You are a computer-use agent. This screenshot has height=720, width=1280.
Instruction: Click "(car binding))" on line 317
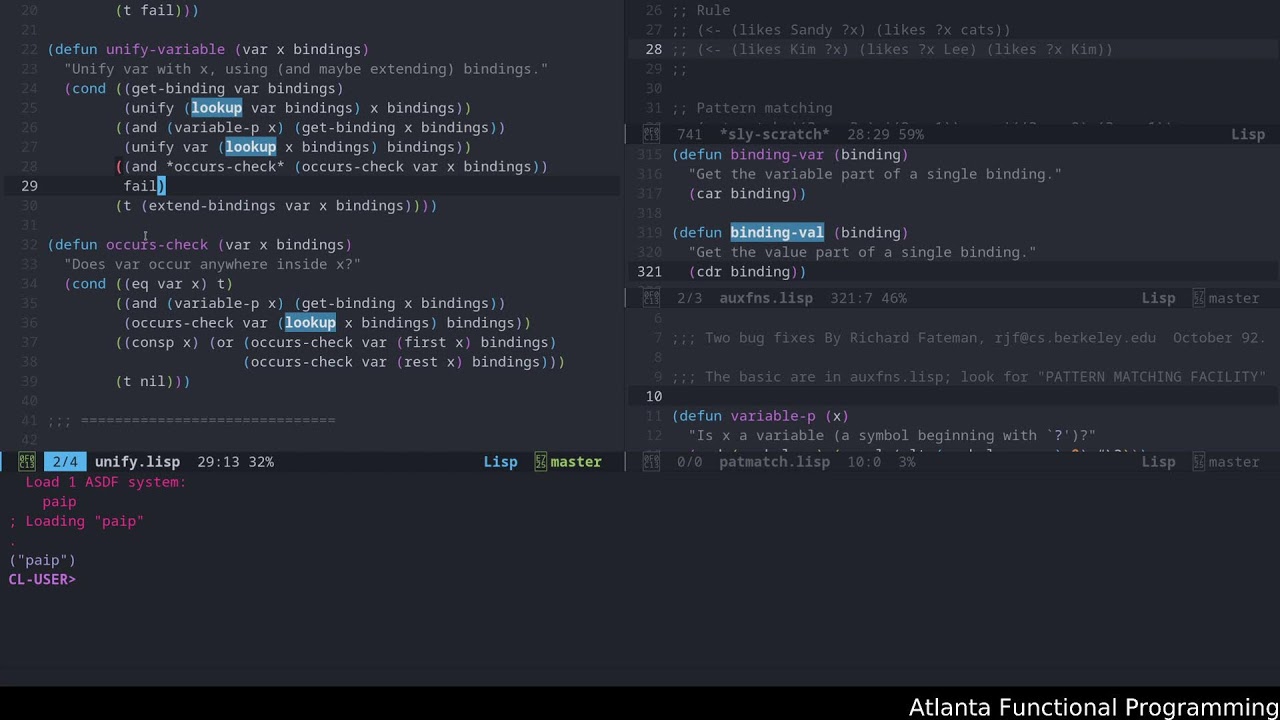748,193
